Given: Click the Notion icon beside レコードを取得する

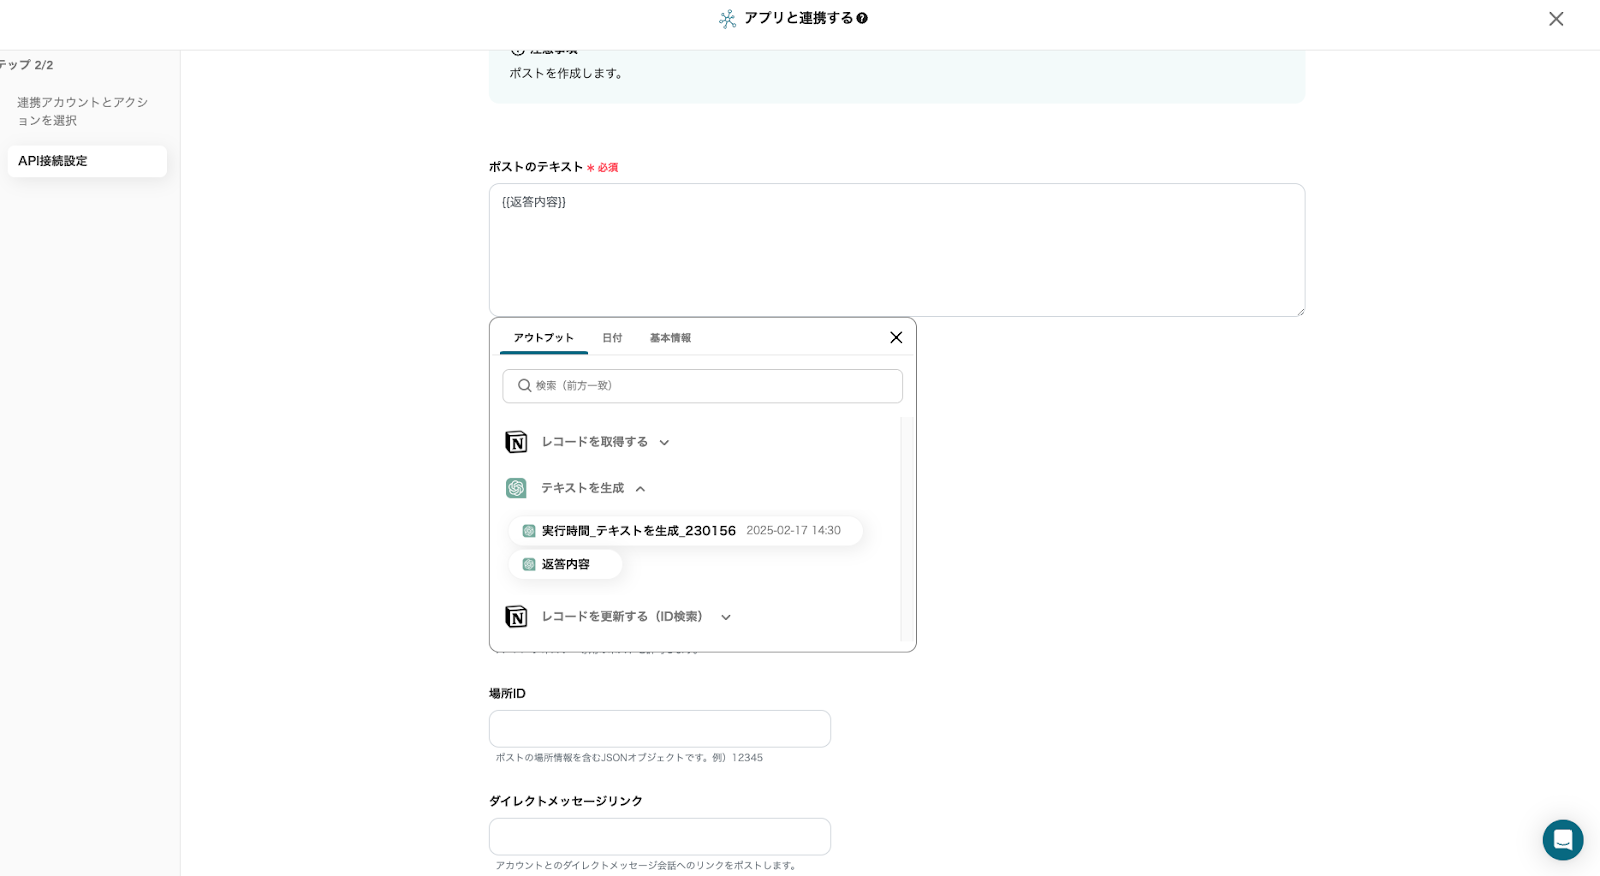Looking at the screenshot, I should (x=516, y=442).
